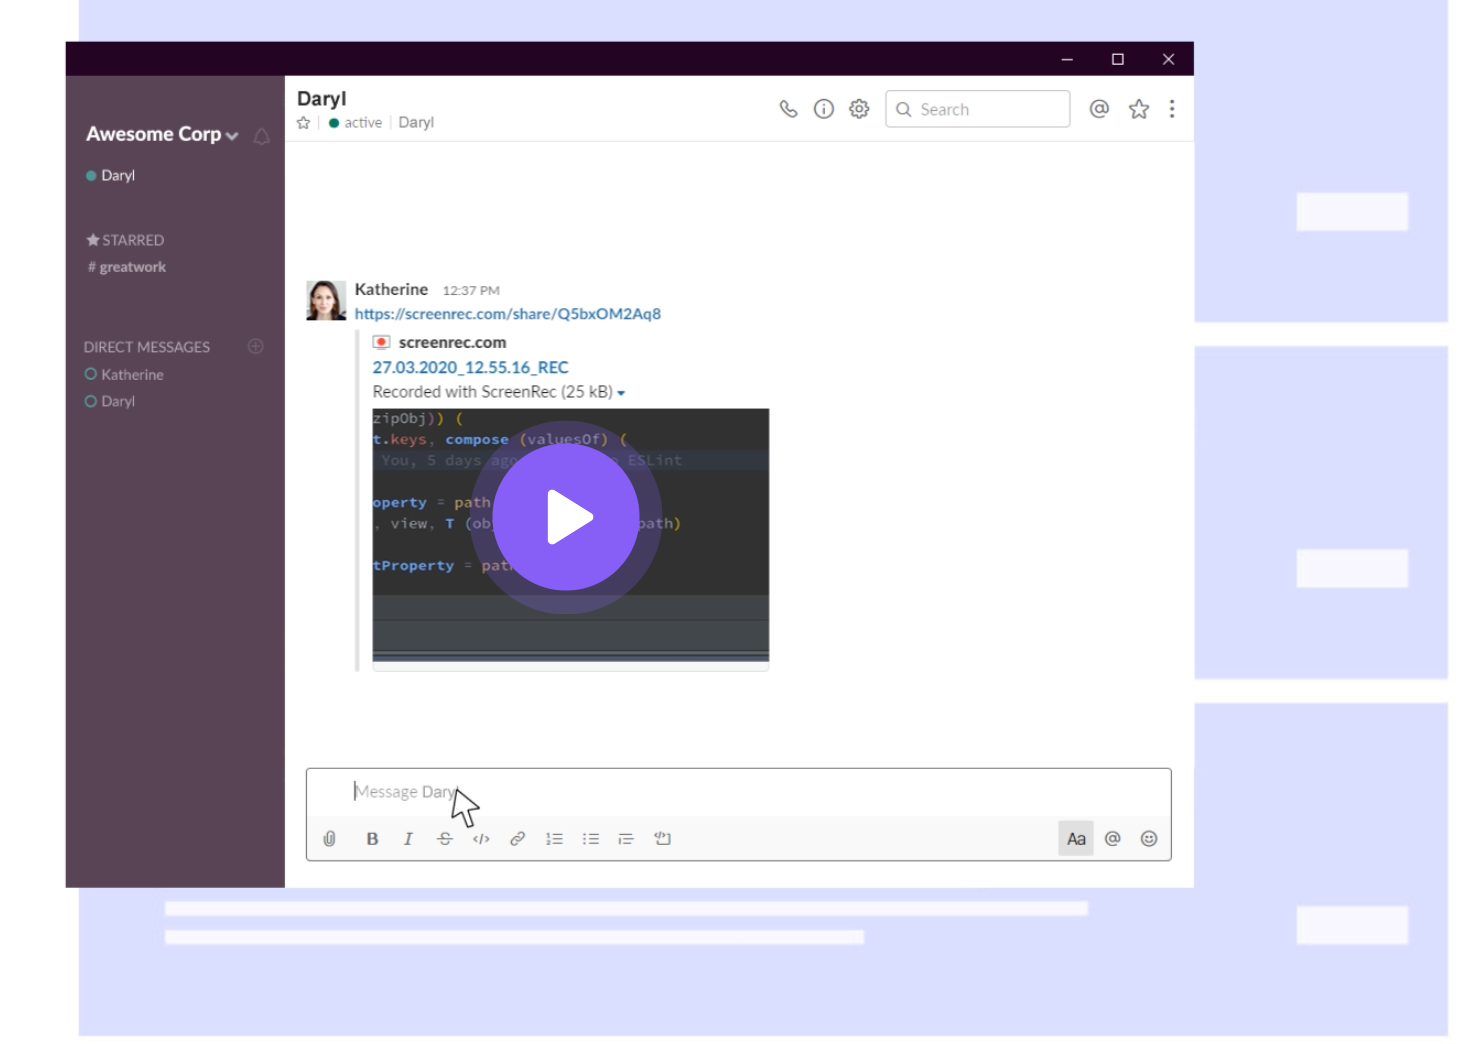This screenshot has height=1044, width=1462.
Task: Click the DIRECT MESSAGES section header
Action: [147, 347]
